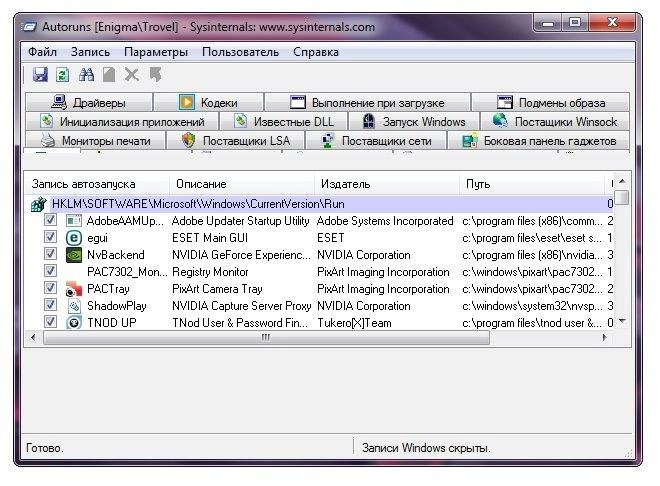Image resolution: width=660 pixels, height=486 pixels.
Task: Click the Properties page toolbar icon
Action: coord(109,75)
